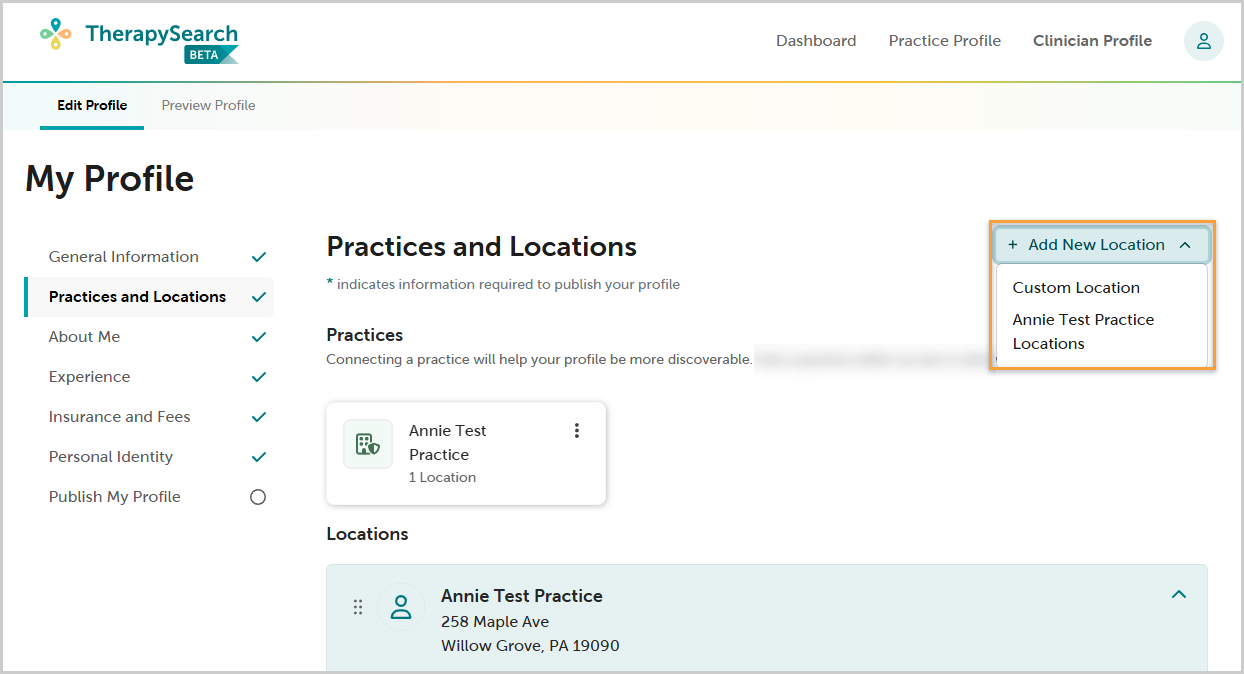Screen dimensions: 1244x674
Task: Click the person icon beside Annie Test Practice location
Action: 401,607
